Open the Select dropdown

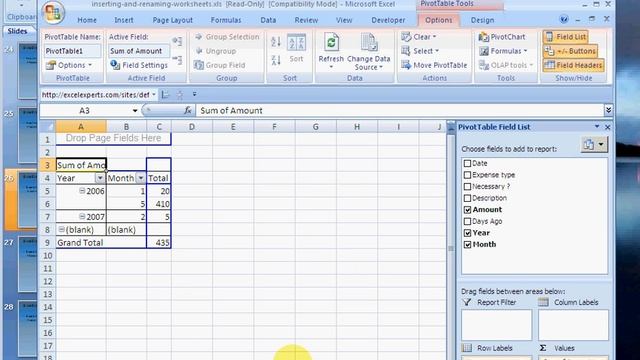pyautogui.click(x=420, y=51)
